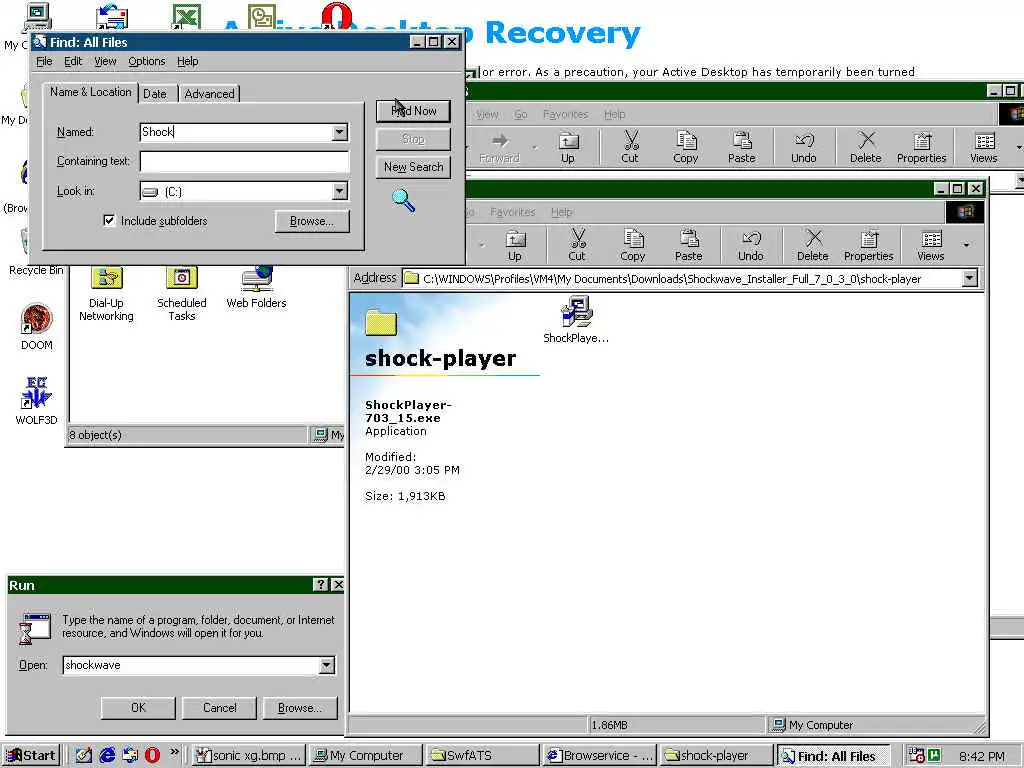This screenshot has height=768, width=1024.
Task: Open the Help menu in Find window
Action: tap(187, 61)
